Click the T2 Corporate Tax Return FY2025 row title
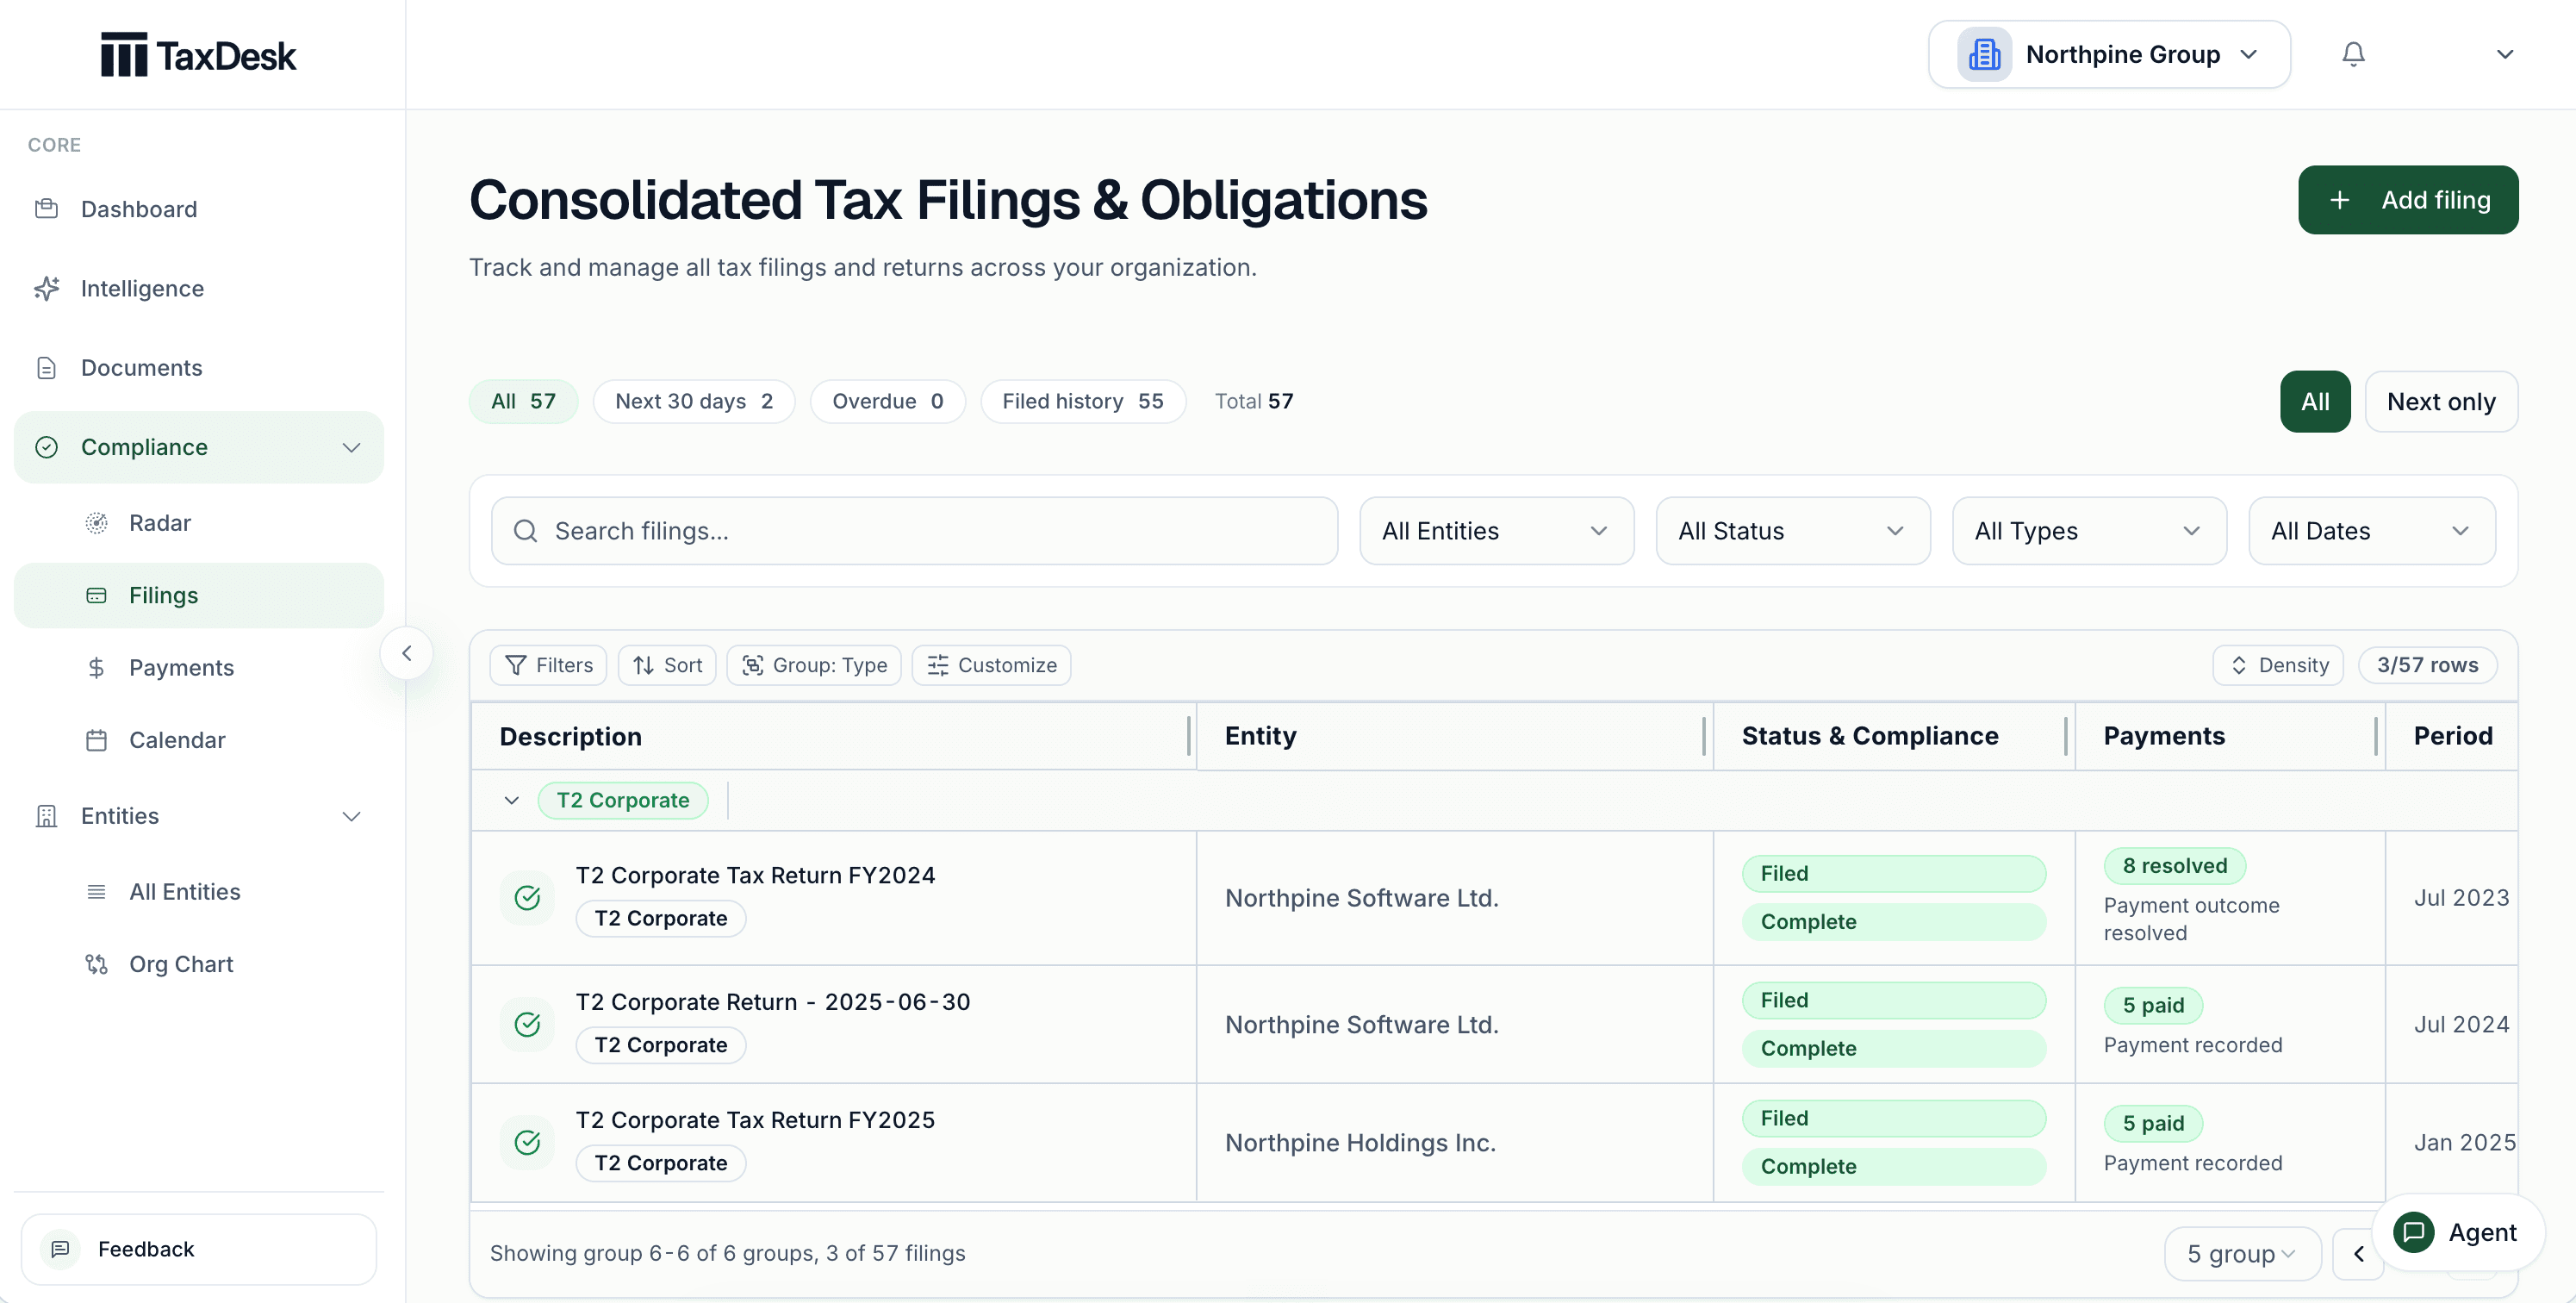Screen dimensions: 2576x1303 [755, 1120]
